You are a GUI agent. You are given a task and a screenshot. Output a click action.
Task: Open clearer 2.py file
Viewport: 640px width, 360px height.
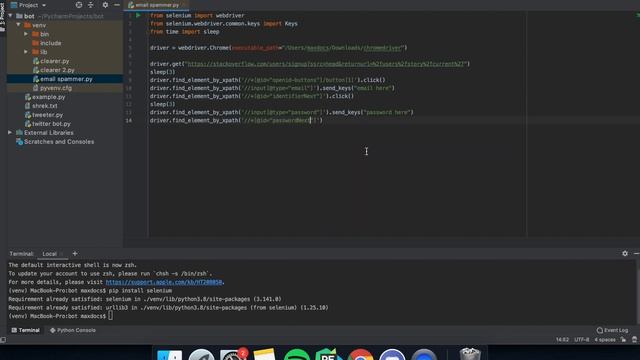pyautogui.click(x=53, y=70)
